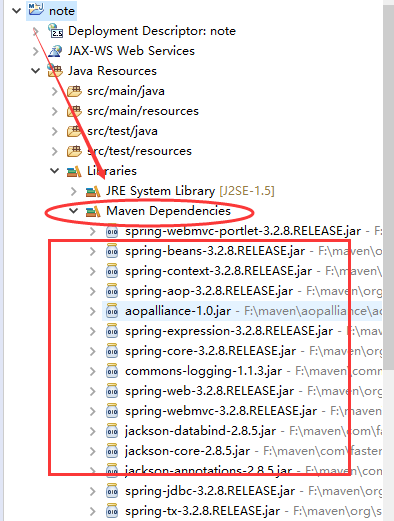
Task: Click the Maven Dependencies library icon
Action: [93, 211]
